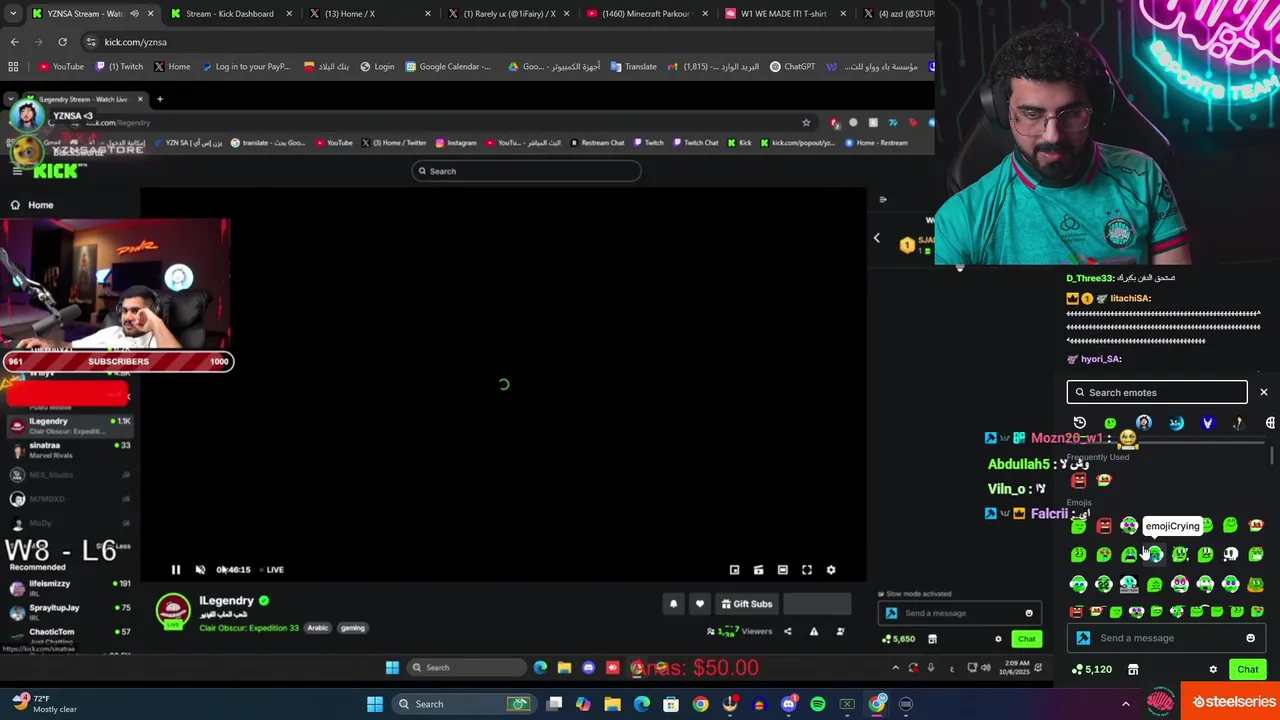Open the apps grid in bookmarks bar
The width and height of the screenshot is (1280, 720).
click(13, 67)
